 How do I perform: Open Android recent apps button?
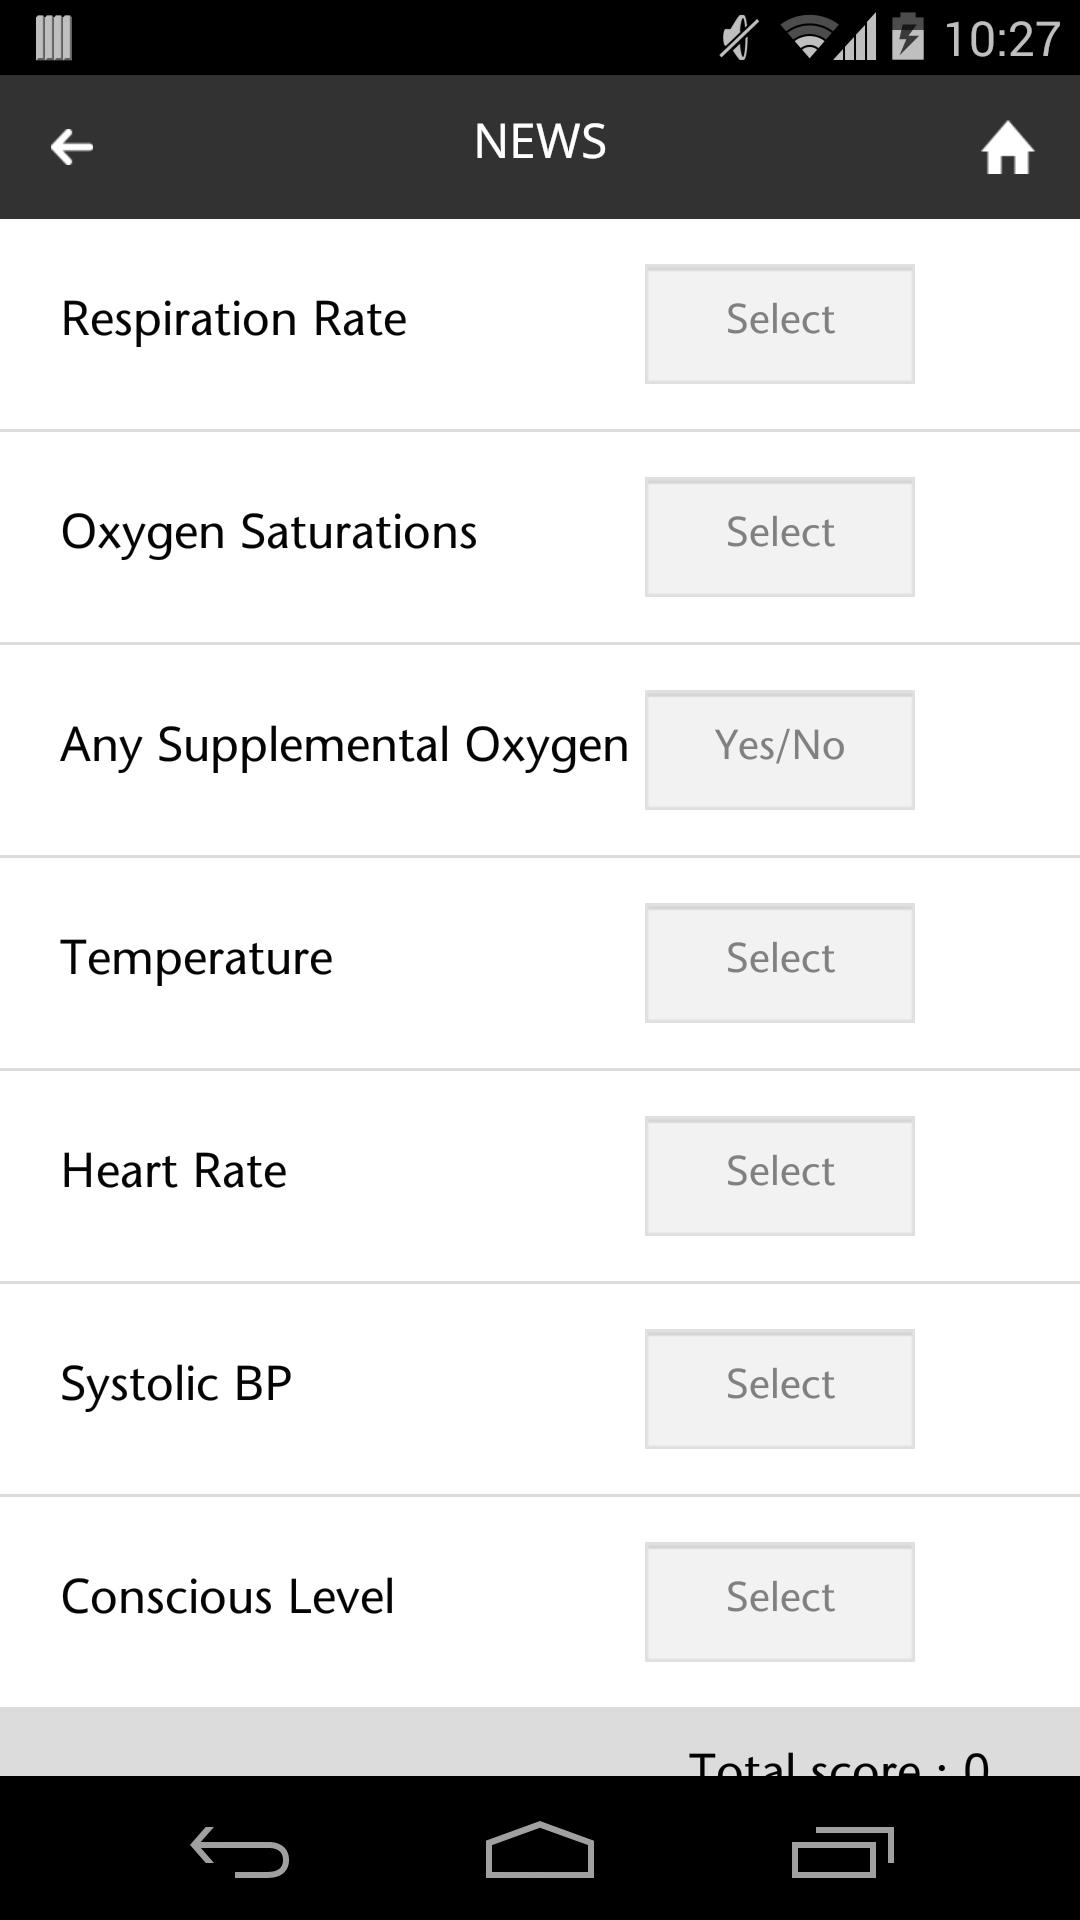(842, 1852)
